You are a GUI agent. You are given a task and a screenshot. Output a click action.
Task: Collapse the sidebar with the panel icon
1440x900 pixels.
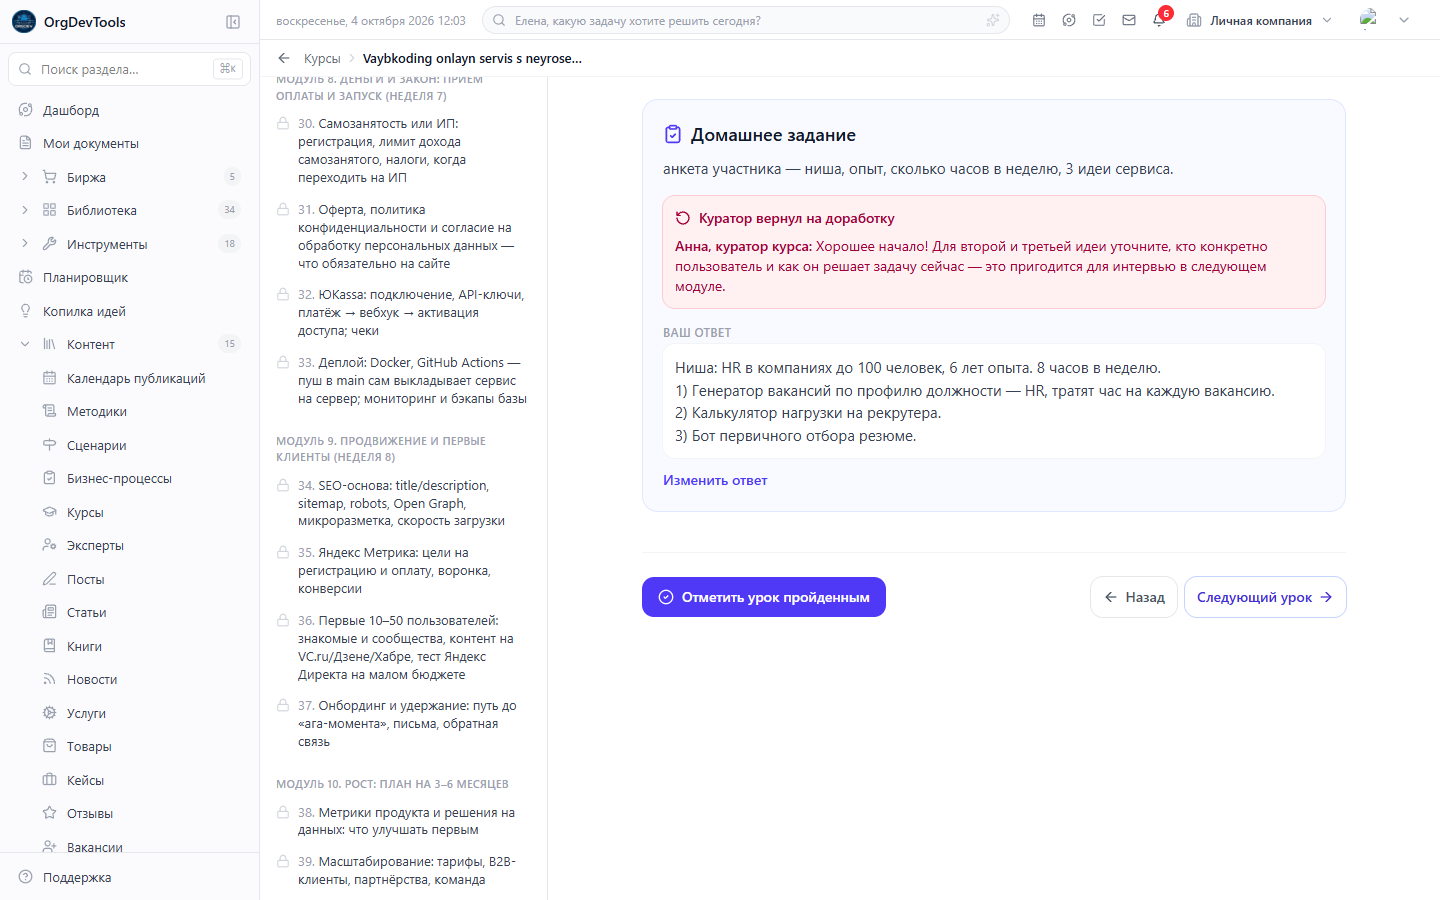(233, 22)
